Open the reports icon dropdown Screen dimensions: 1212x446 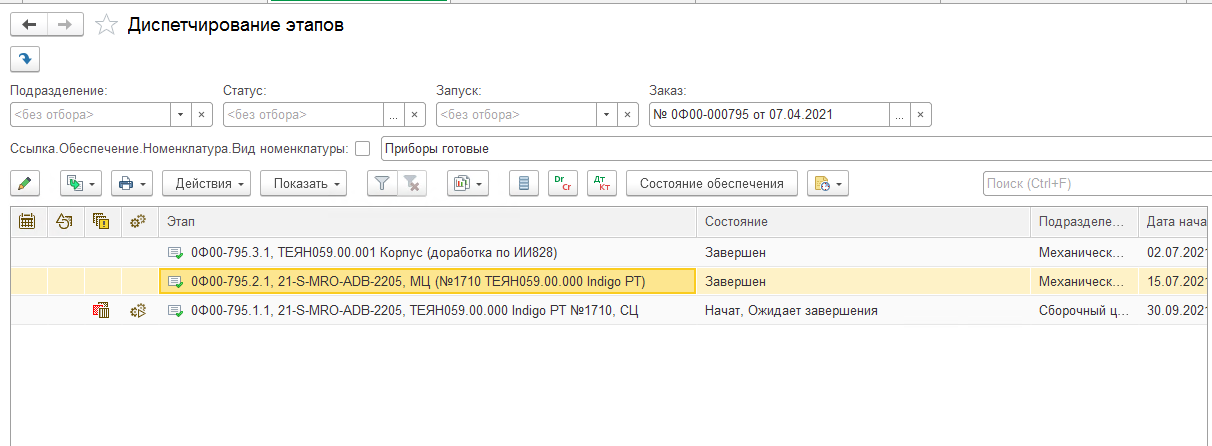point(467,184)
